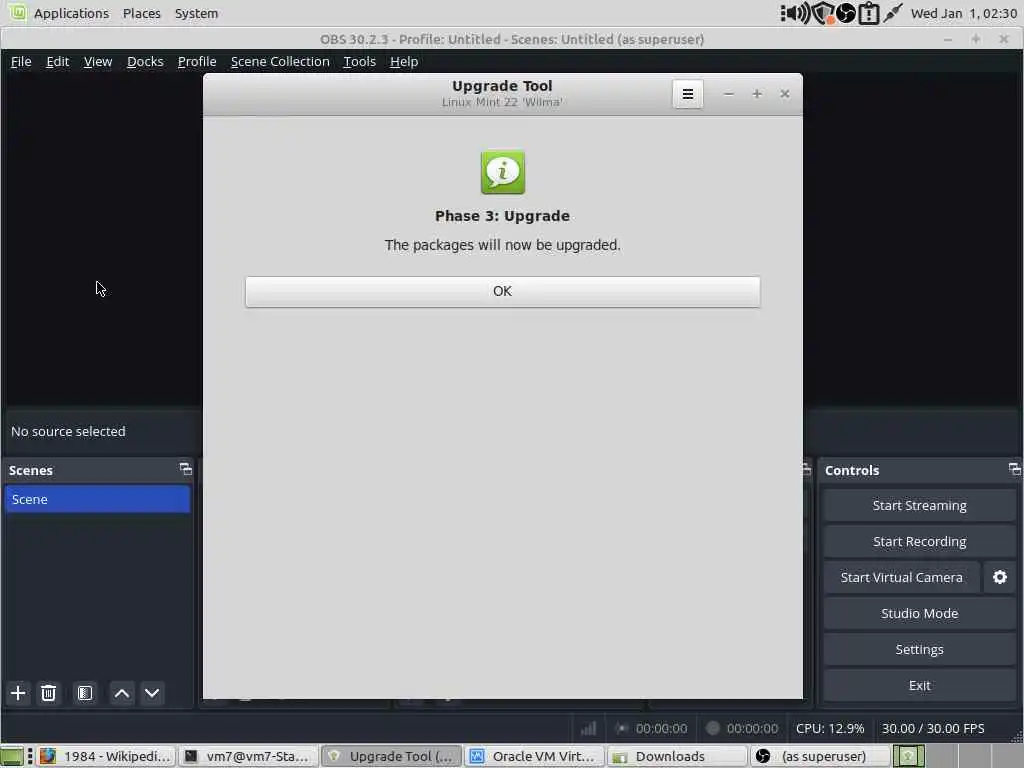Move the scene down with the down arrow
Image resolution: width=1024 pixels, height=768 pixels.
[x=152, y=693]
